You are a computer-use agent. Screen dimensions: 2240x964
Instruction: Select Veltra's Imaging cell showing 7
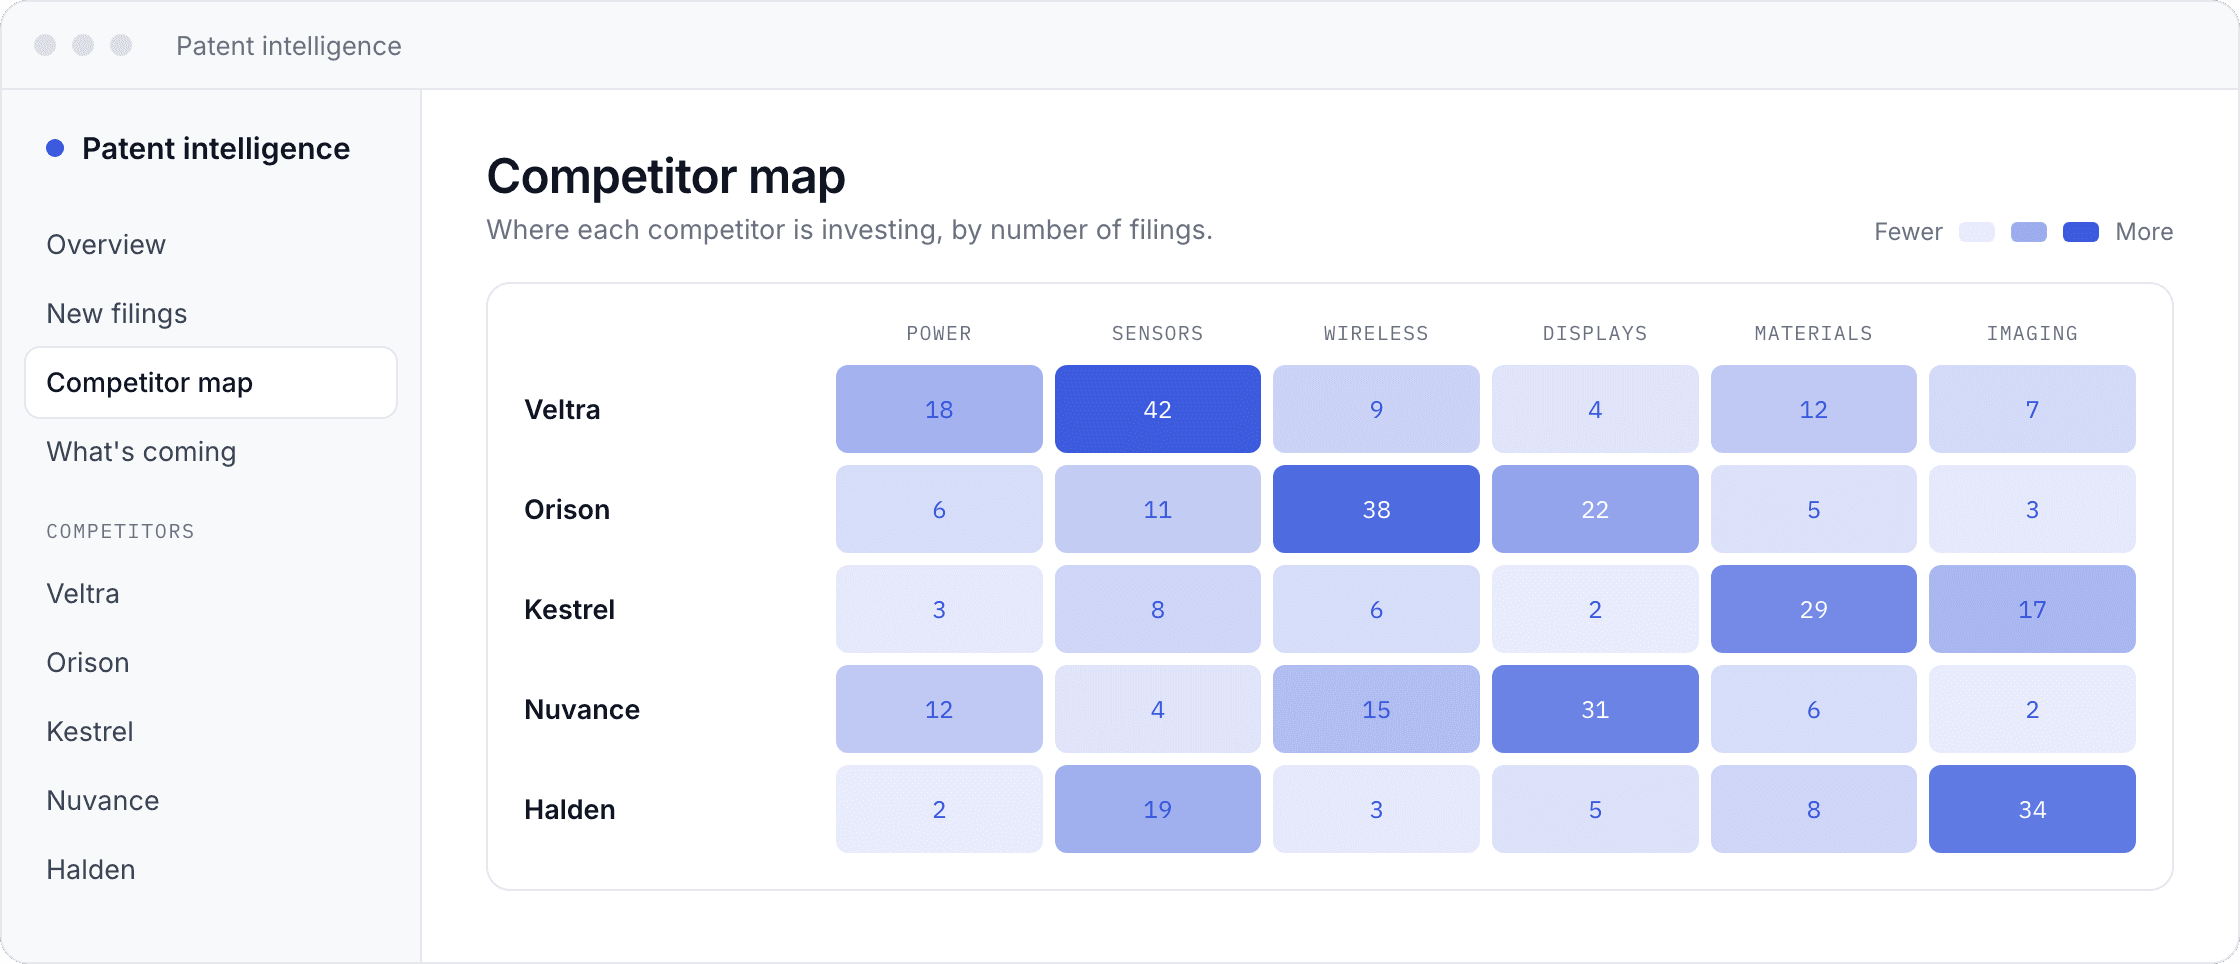2032,409
